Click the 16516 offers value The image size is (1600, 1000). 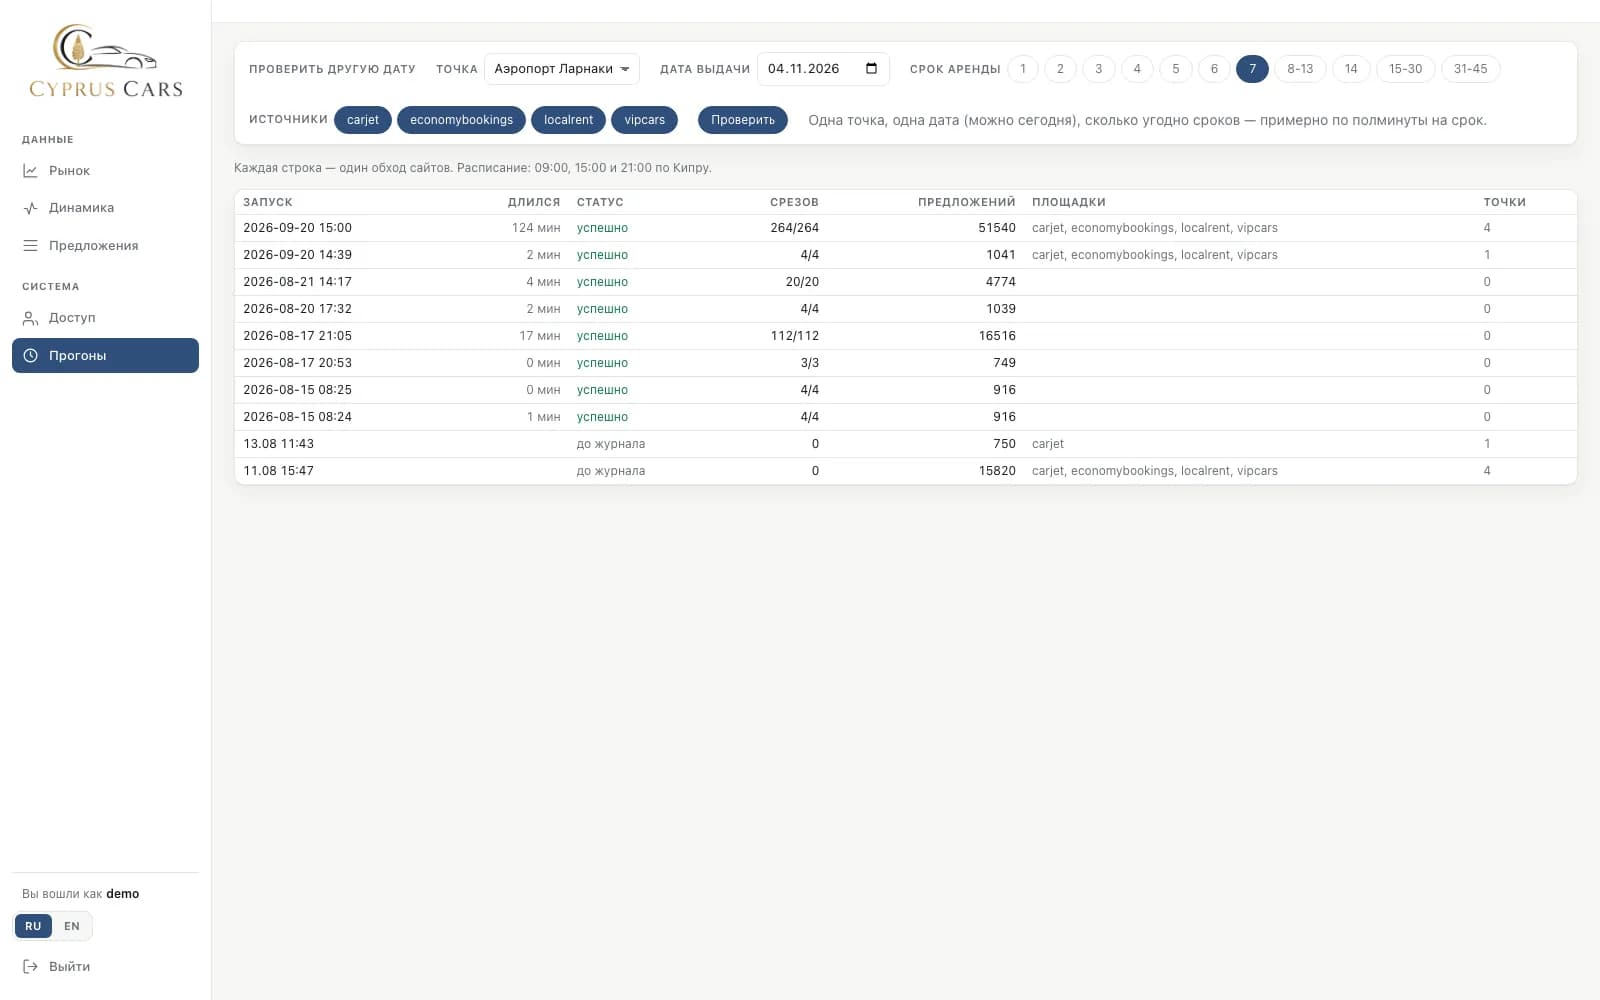(x=997, y=336)
